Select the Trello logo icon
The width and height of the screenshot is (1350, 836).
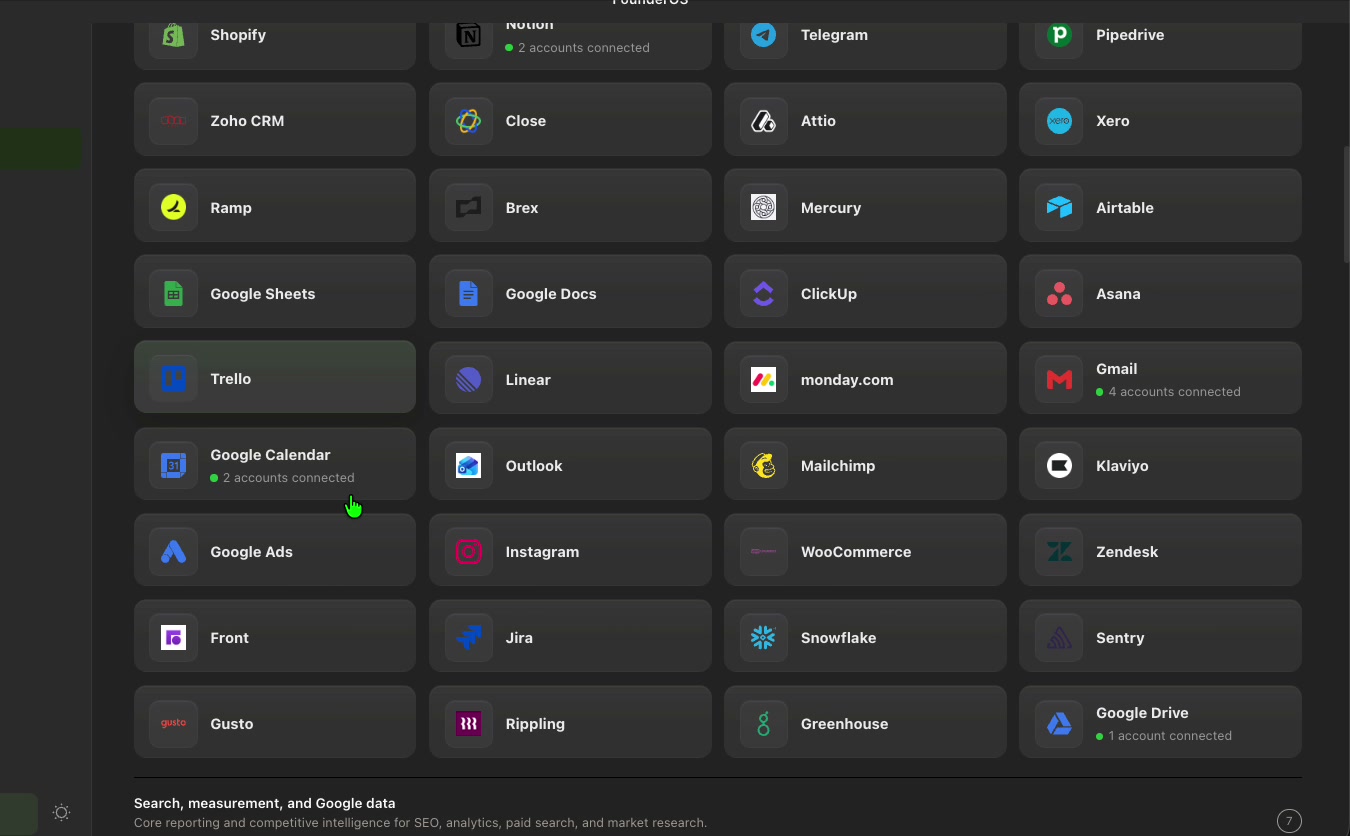pos(174,379)
